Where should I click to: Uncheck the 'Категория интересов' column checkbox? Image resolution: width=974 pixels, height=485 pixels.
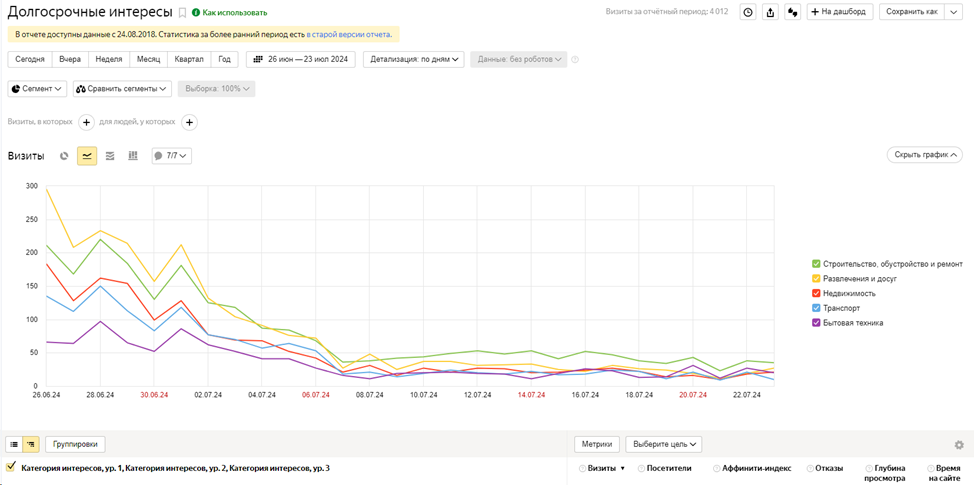click(11, 467)
